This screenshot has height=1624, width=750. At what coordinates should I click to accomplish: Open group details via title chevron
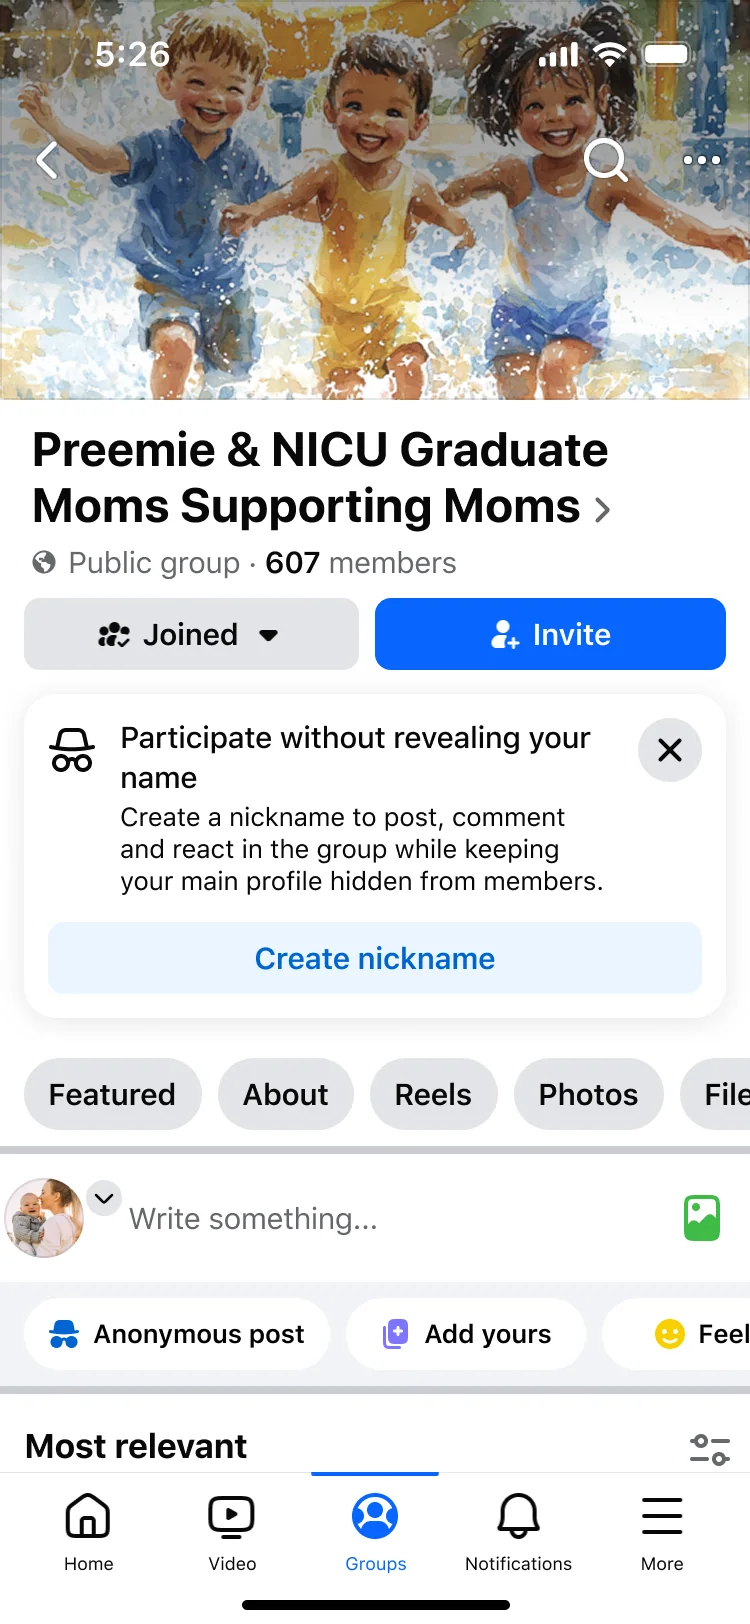[x=602, y=510]
